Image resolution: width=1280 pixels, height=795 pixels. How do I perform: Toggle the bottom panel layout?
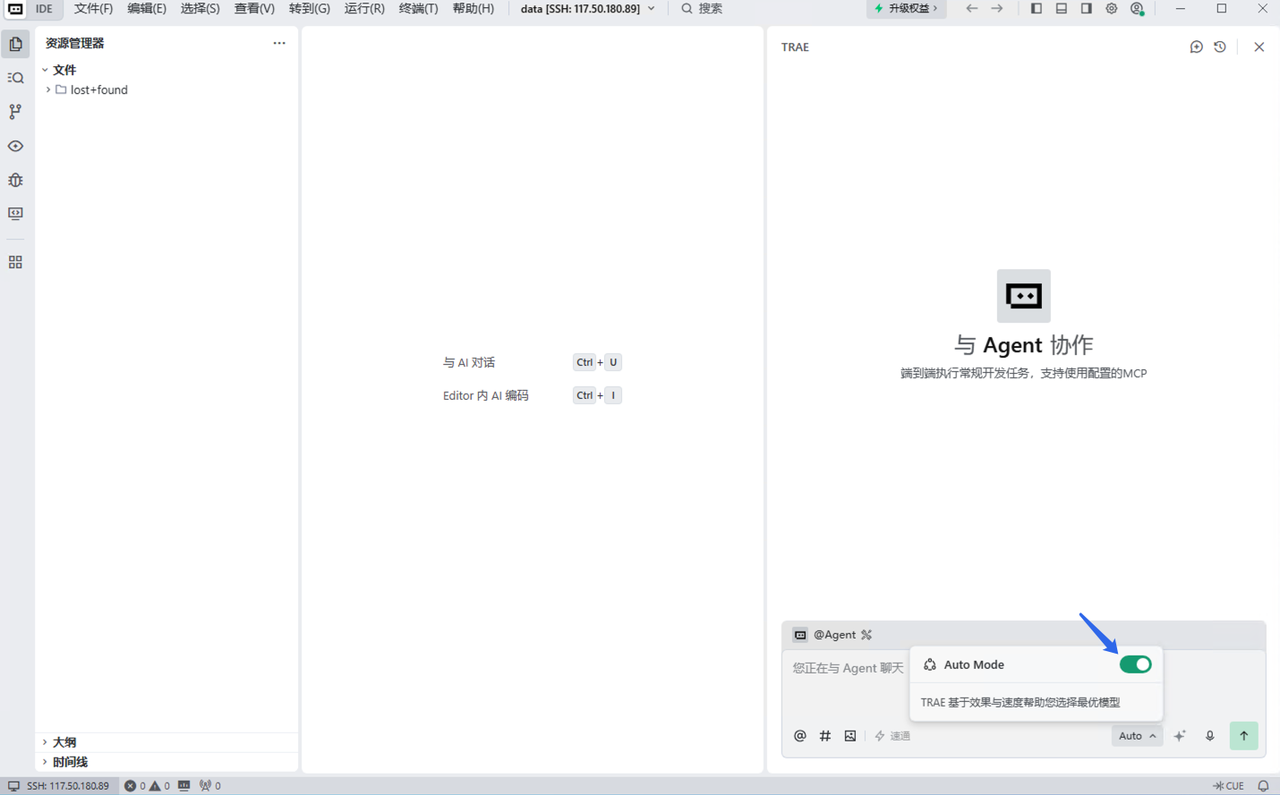[x=1061, y=9]
